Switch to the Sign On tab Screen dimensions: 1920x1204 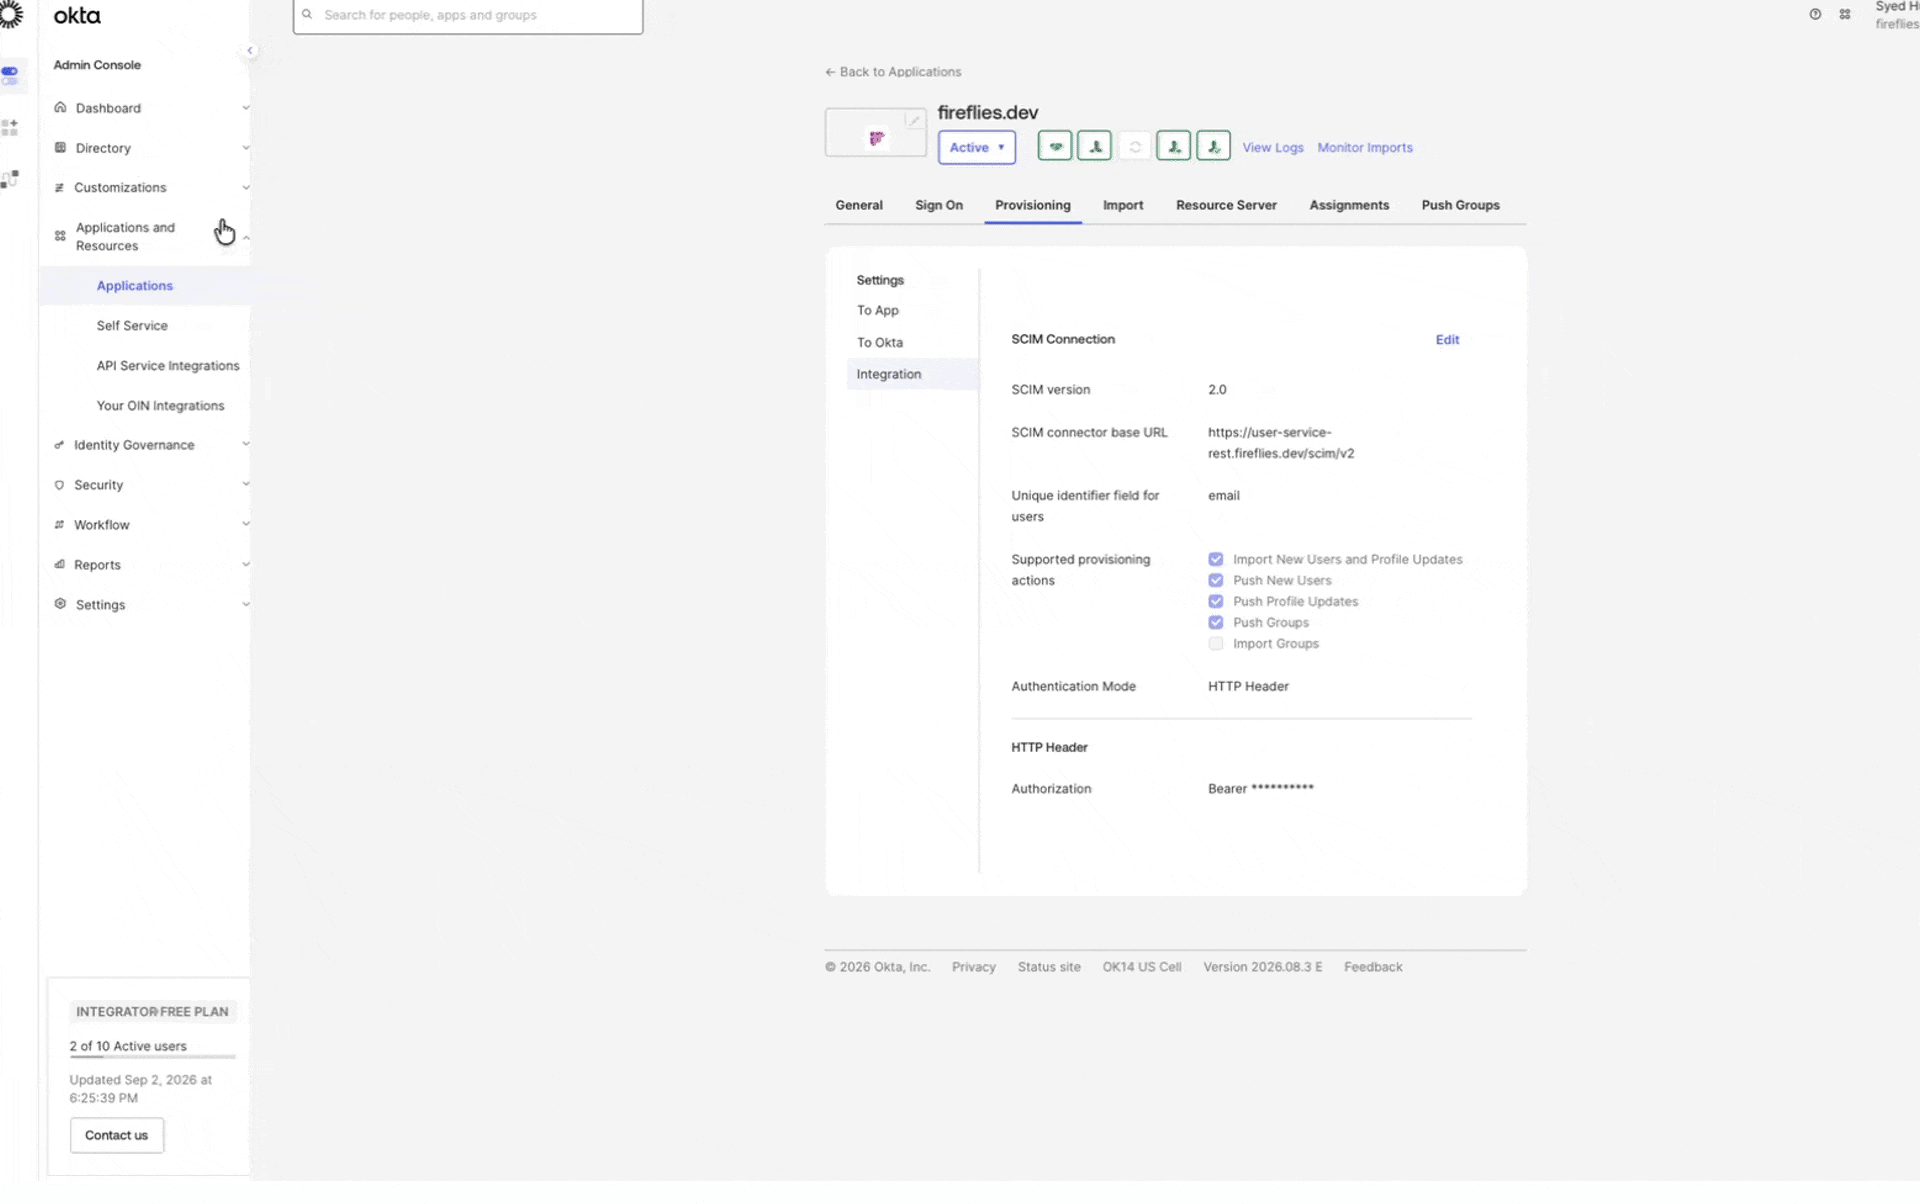click(939, 205)
